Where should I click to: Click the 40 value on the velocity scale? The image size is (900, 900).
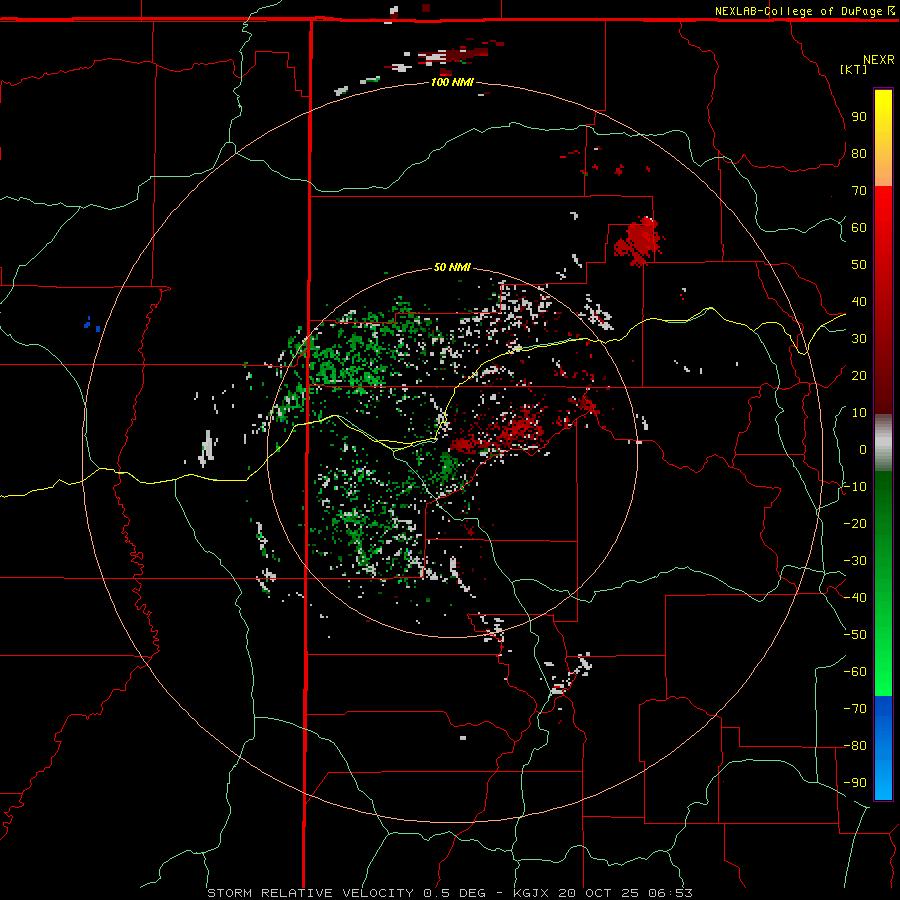point(859,301)
